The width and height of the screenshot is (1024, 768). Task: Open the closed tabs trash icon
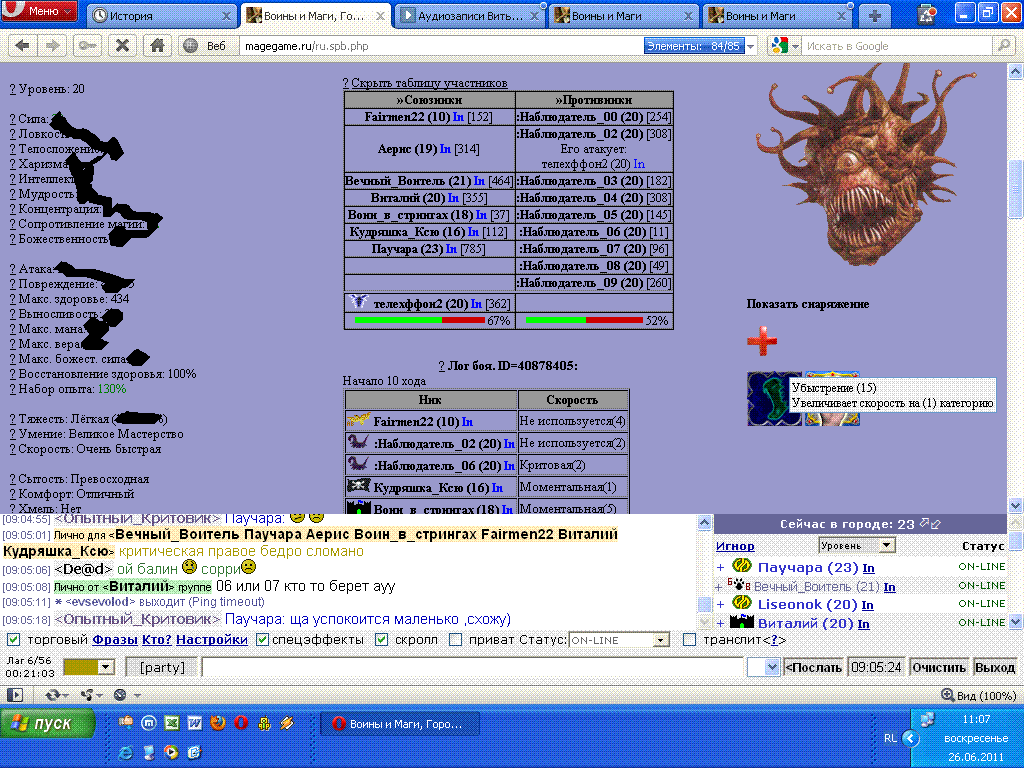(927, 14)
